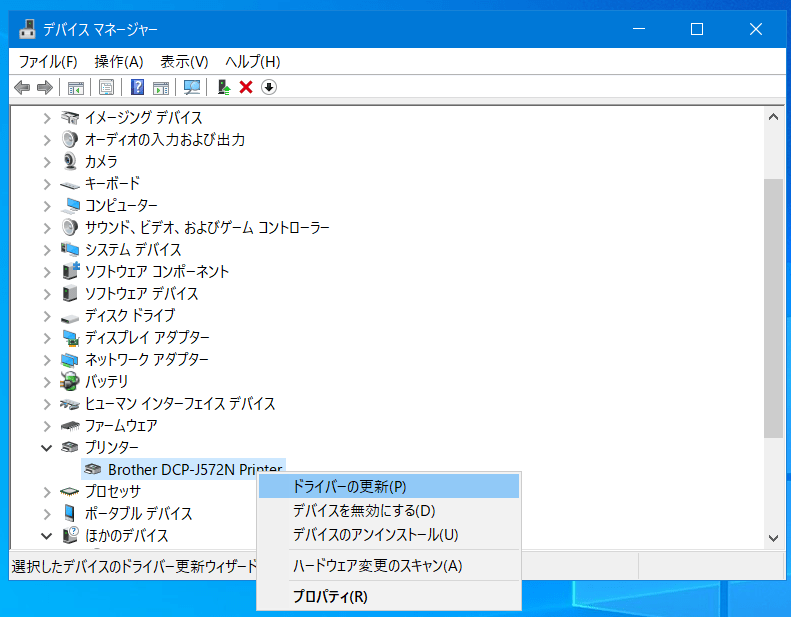The height and width of the screenshot is (617, 791).
Task: Expand the ソフトウェア コンポーネント node
Action: click(x=47, y=272)
